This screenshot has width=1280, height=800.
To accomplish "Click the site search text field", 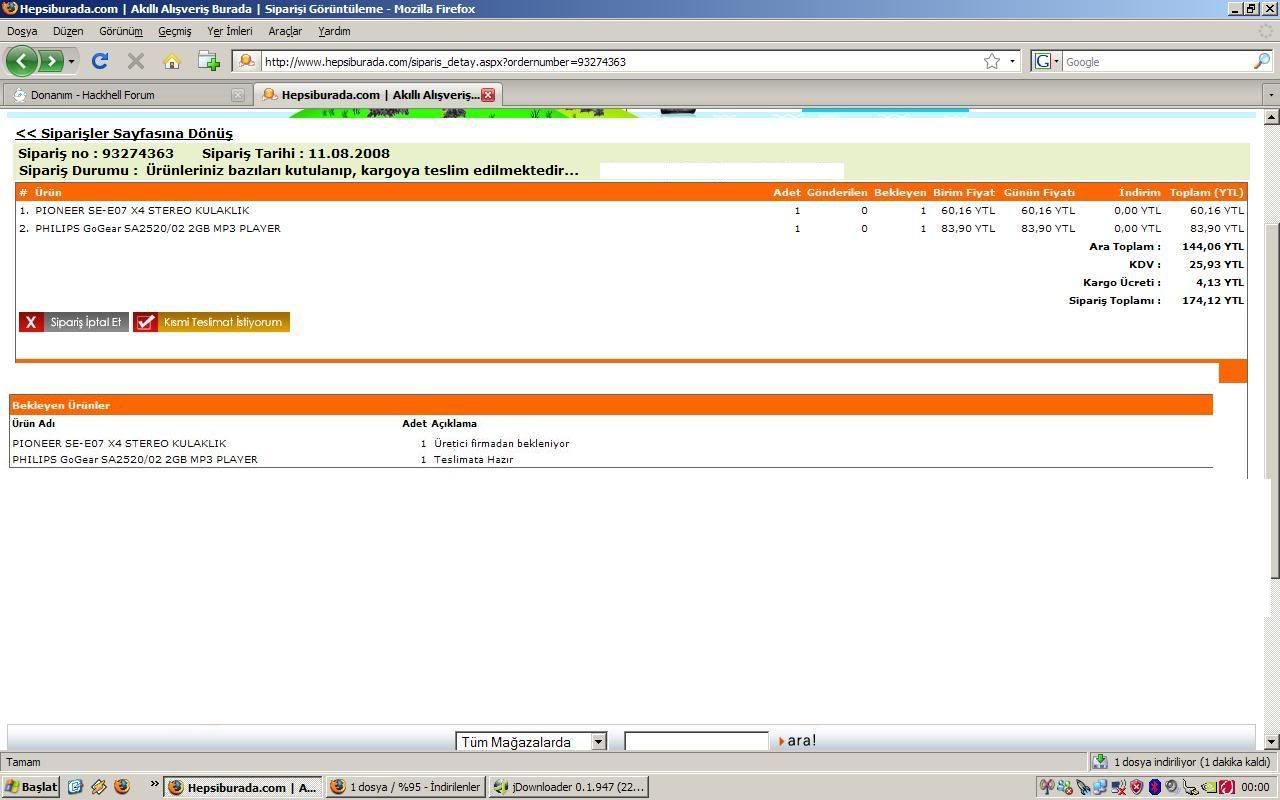I will tap(696, 741).
